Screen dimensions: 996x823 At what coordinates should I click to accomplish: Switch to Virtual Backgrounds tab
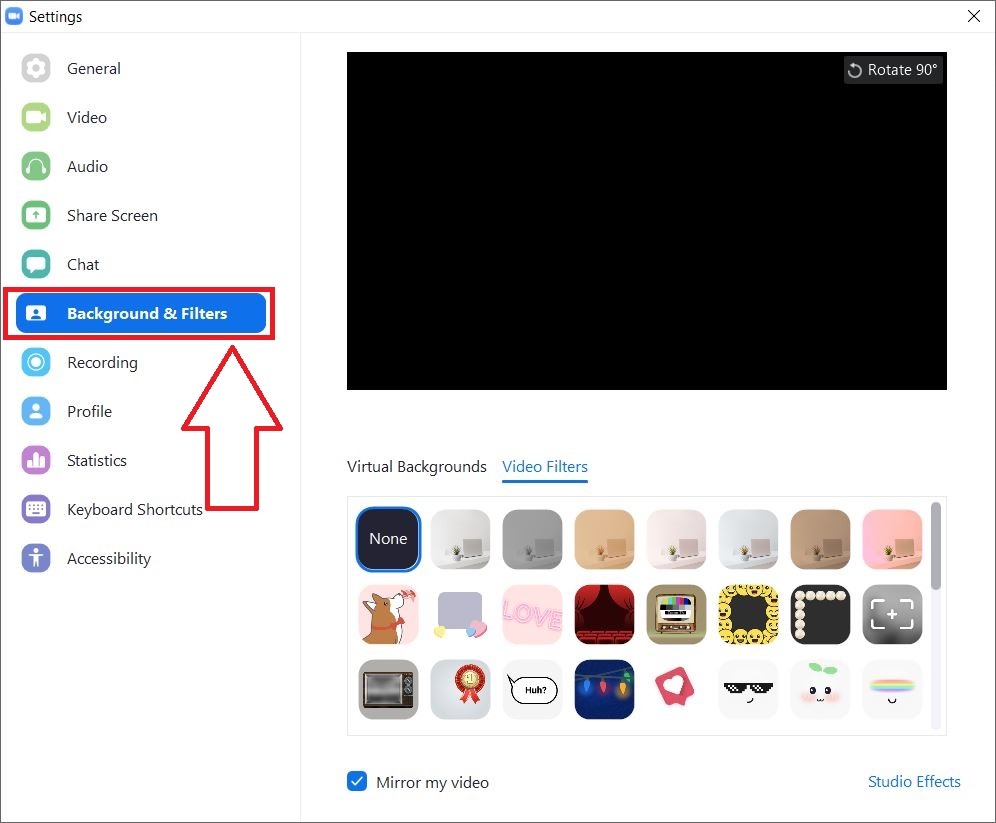pos(416,466)
